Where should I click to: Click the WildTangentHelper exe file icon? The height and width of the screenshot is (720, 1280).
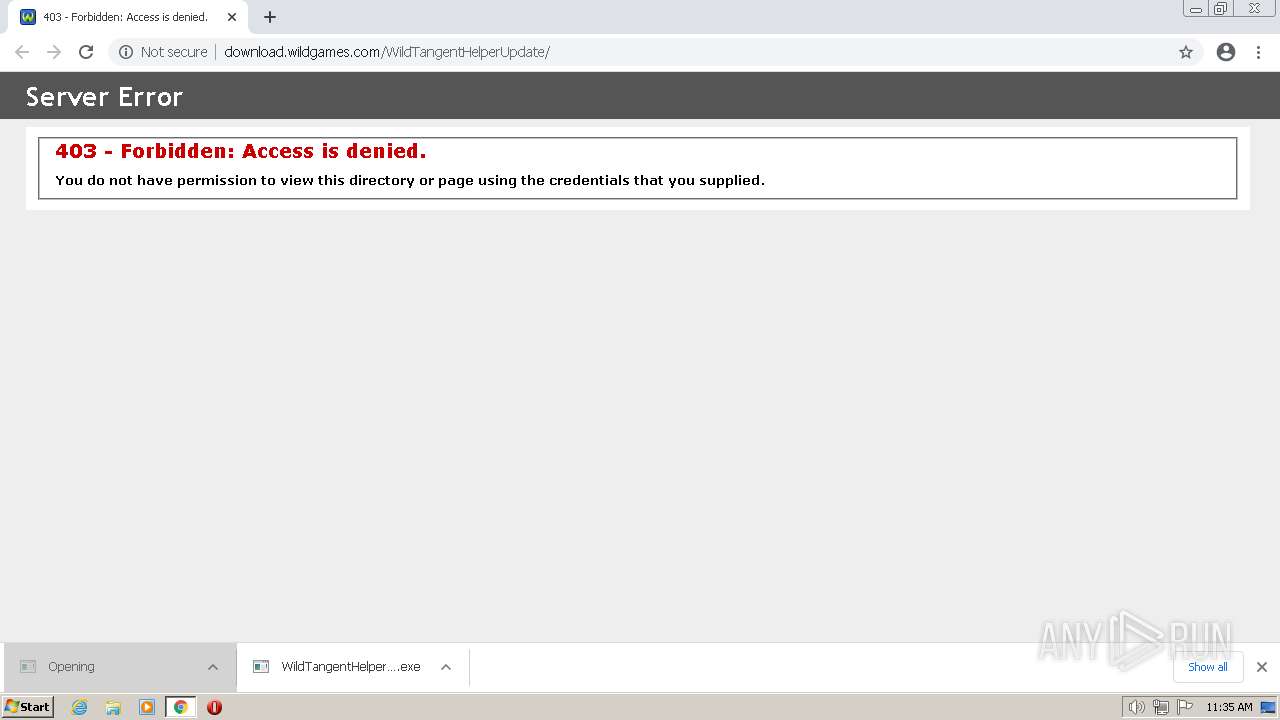click(x=261, y=667)
